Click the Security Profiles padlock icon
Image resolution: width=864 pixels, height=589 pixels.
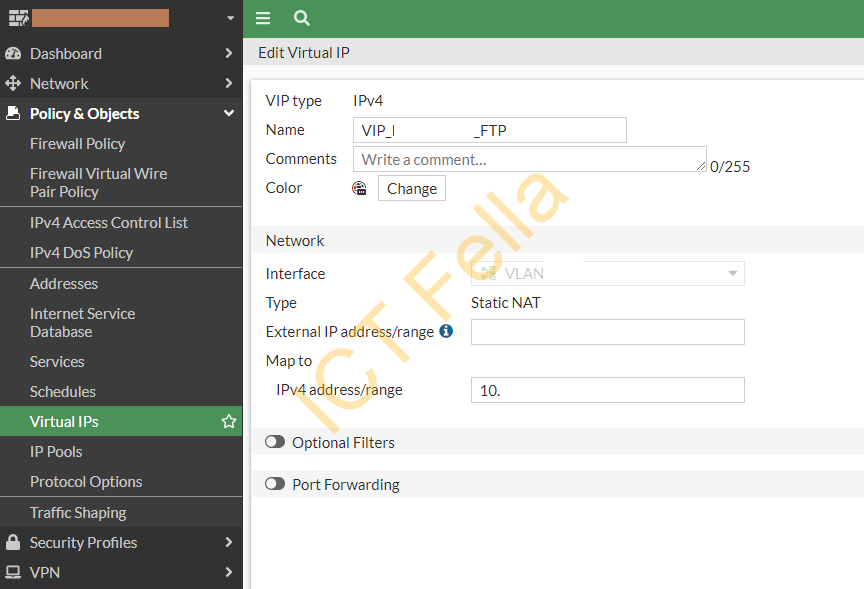pos(13,542)
